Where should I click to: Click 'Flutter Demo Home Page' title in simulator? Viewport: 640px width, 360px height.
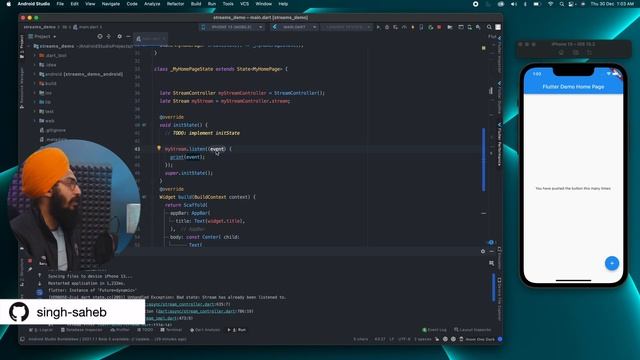coord(573,87)
